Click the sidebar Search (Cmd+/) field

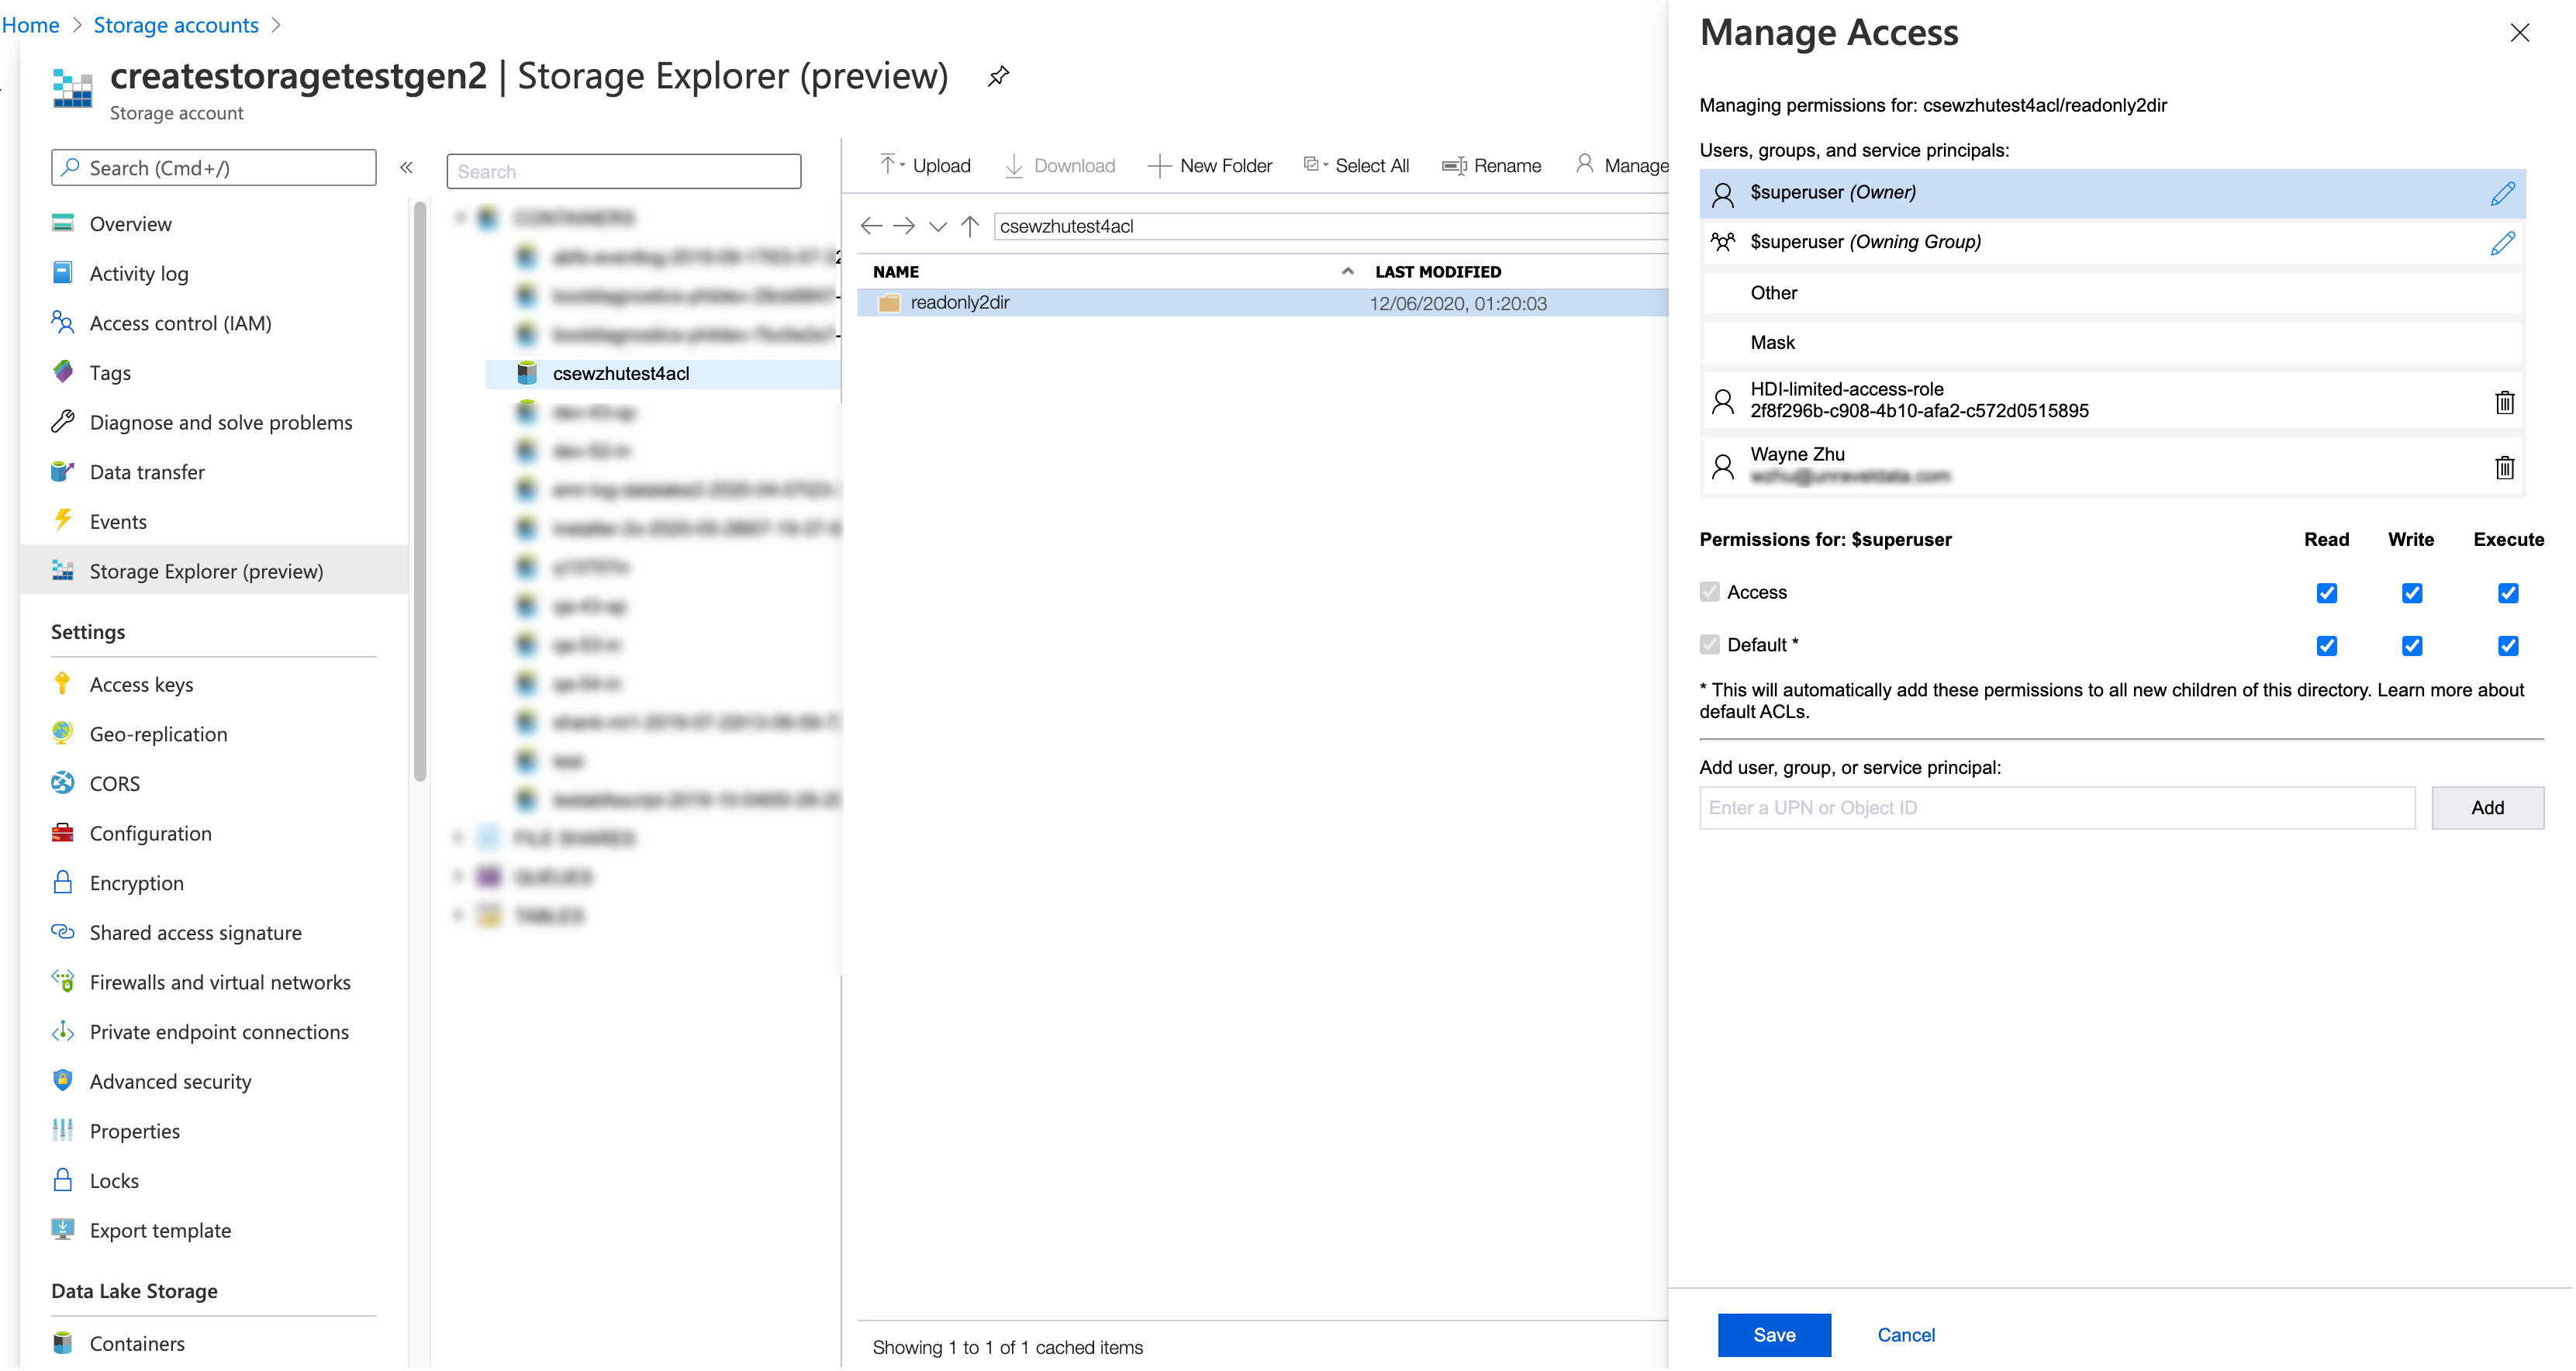coord(214,168)
